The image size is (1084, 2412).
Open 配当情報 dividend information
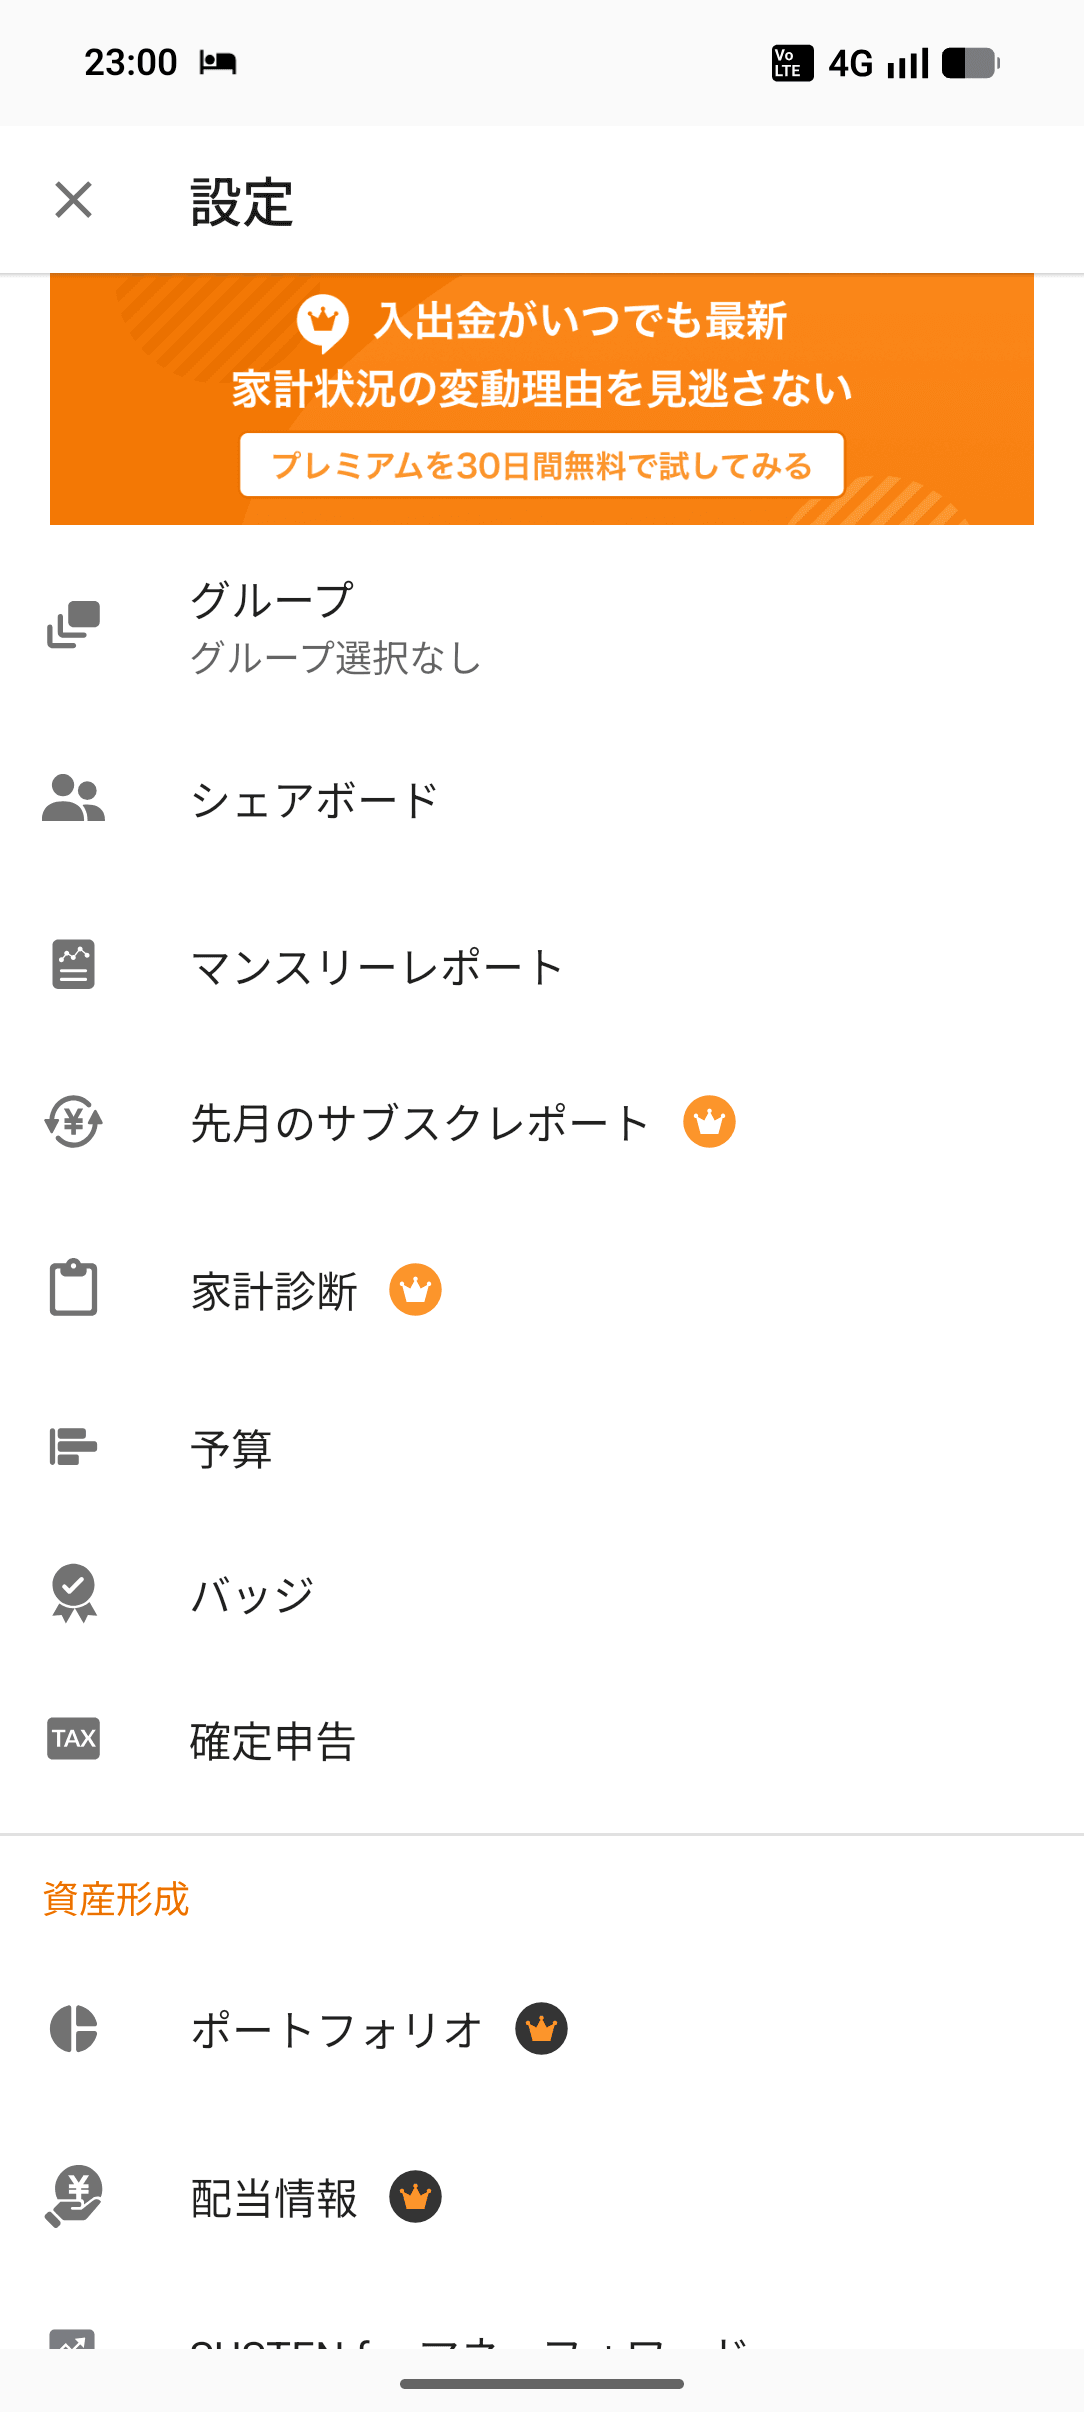274,2198
